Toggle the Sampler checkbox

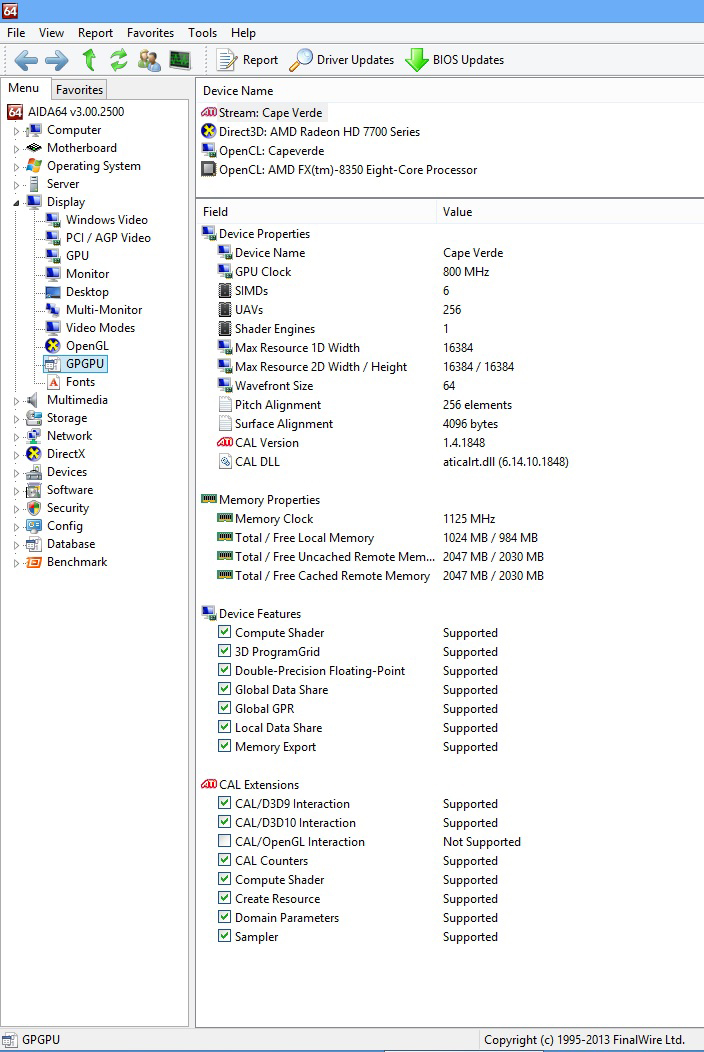[225, 936]
